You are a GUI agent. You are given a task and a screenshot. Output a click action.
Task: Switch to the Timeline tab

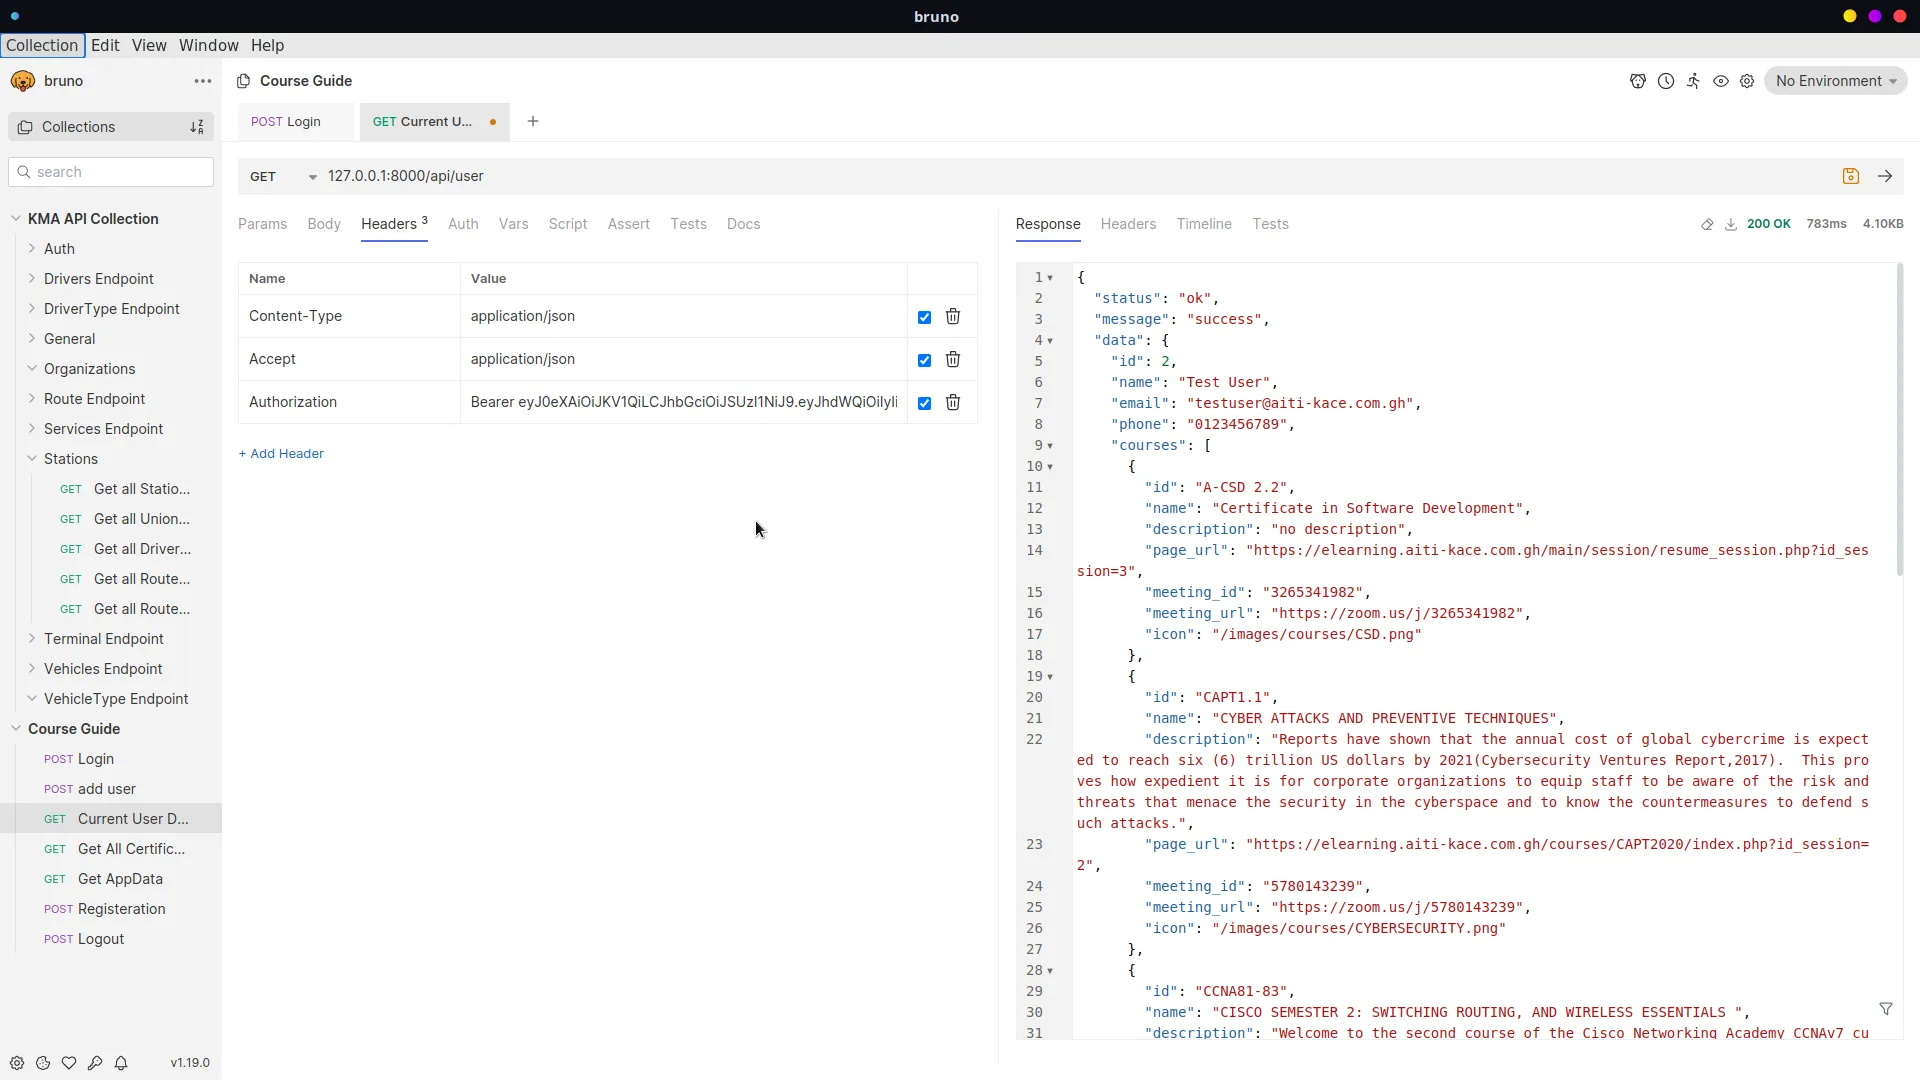pyautogui.click(x=1204, y=224)
